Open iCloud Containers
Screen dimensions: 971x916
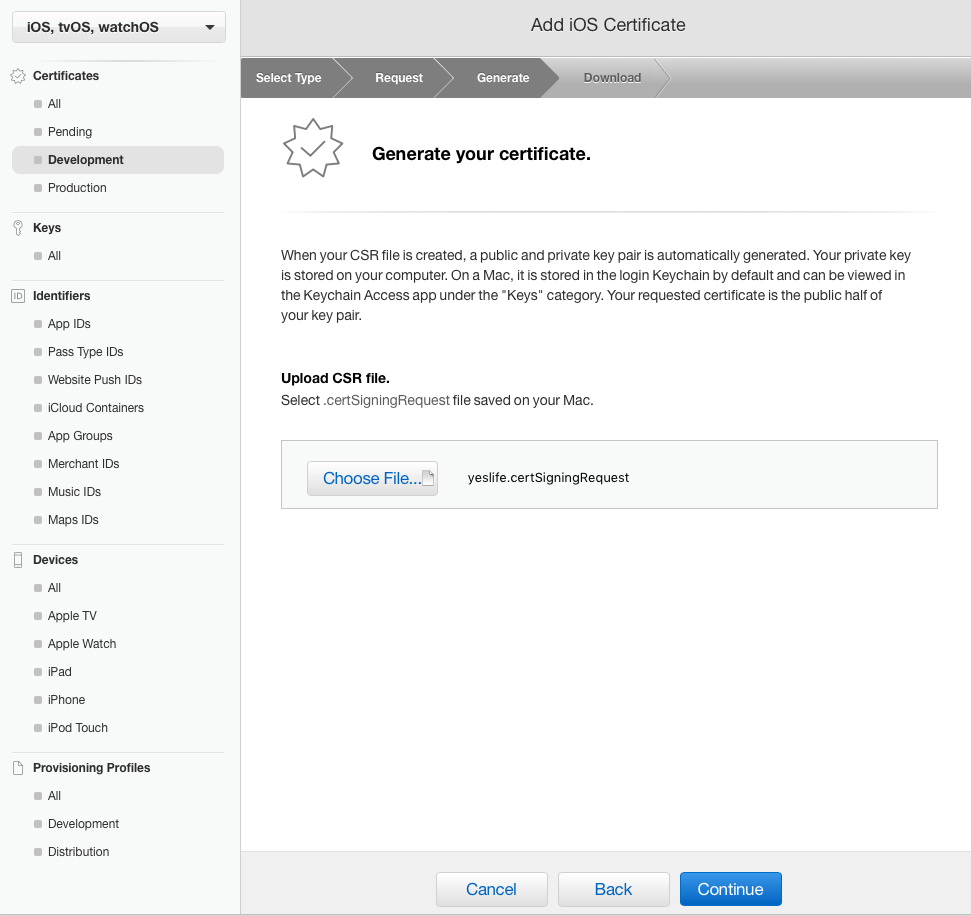pos(95,408)
